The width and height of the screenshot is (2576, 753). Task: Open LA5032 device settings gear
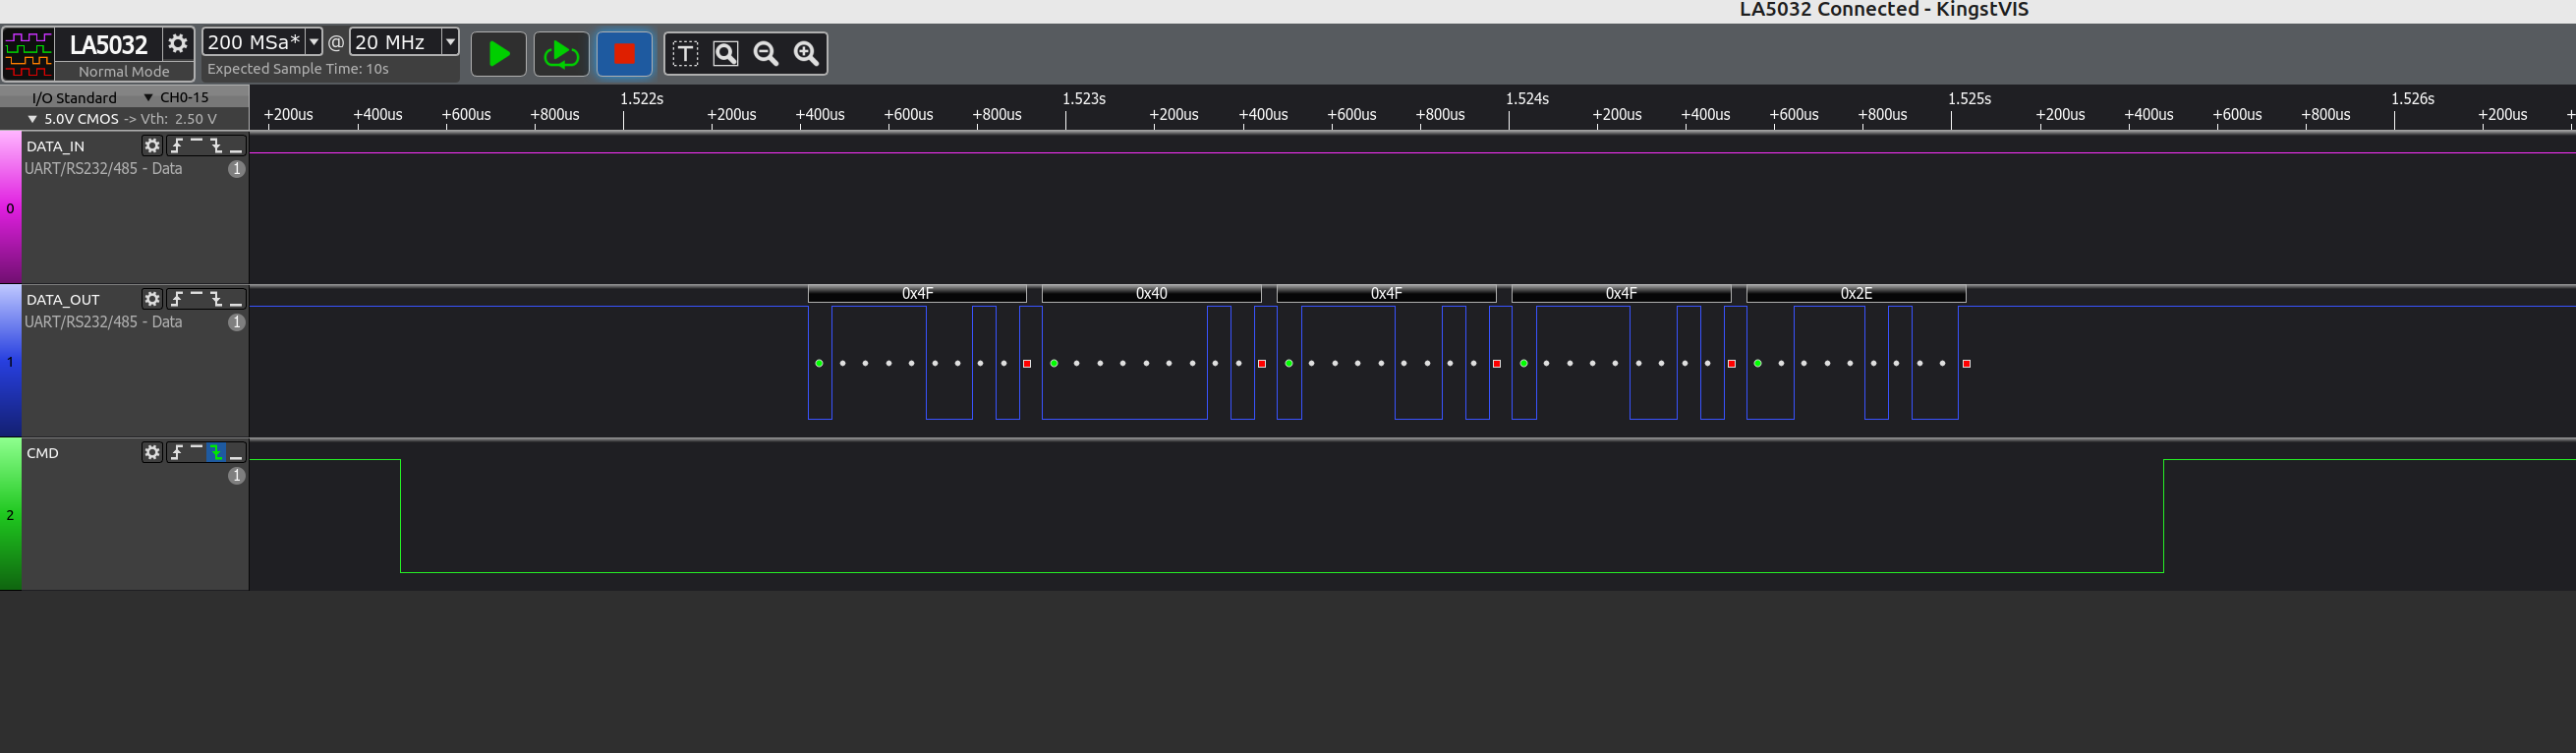[x=178, y=44]
